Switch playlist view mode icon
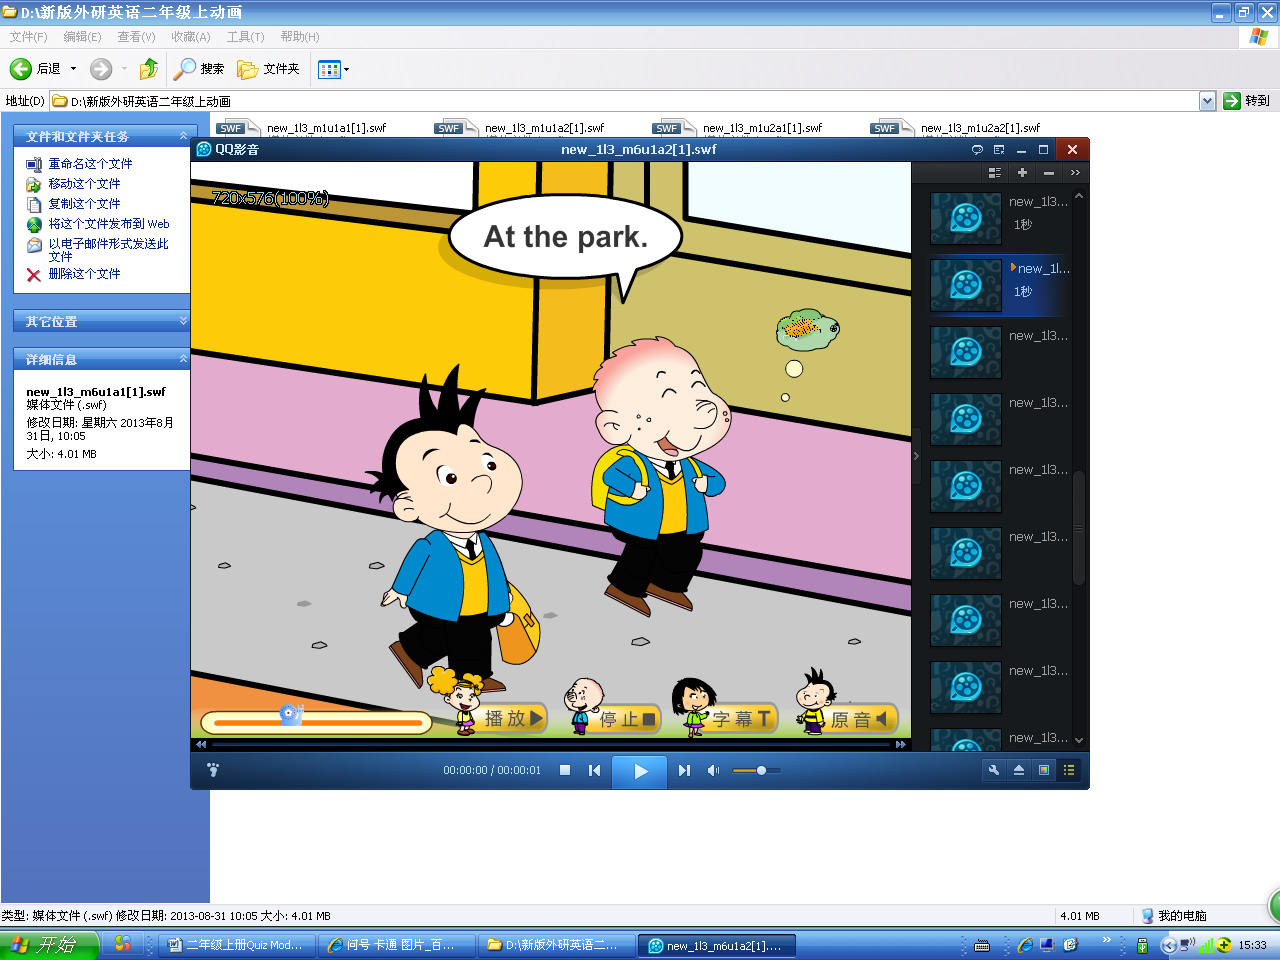This screenshot has height=960, width=1280. click(x=994, y=173)
